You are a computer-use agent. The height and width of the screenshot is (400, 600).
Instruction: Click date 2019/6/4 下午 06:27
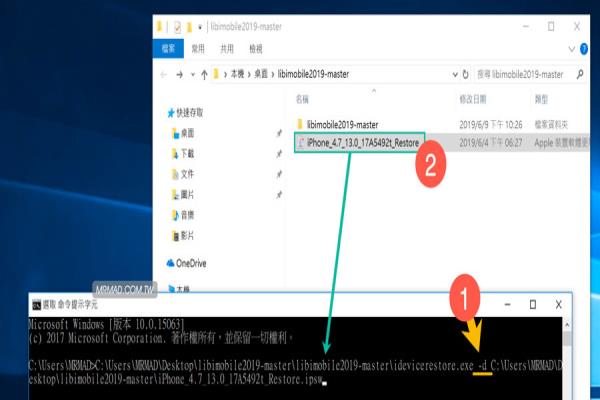pyautogui.click(x=491, y=143)
